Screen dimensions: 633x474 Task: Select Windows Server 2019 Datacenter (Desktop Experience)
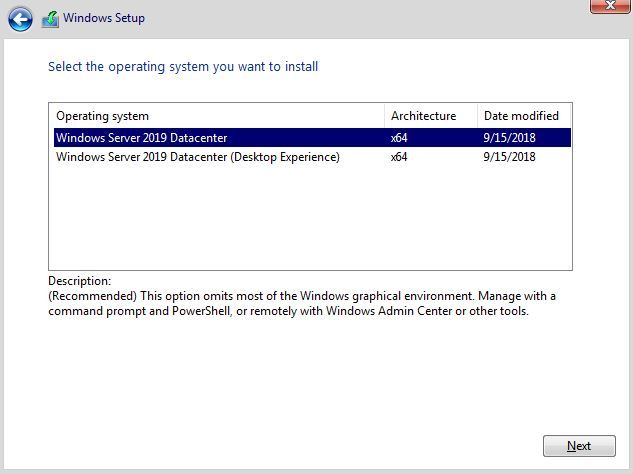pos(312,157)
